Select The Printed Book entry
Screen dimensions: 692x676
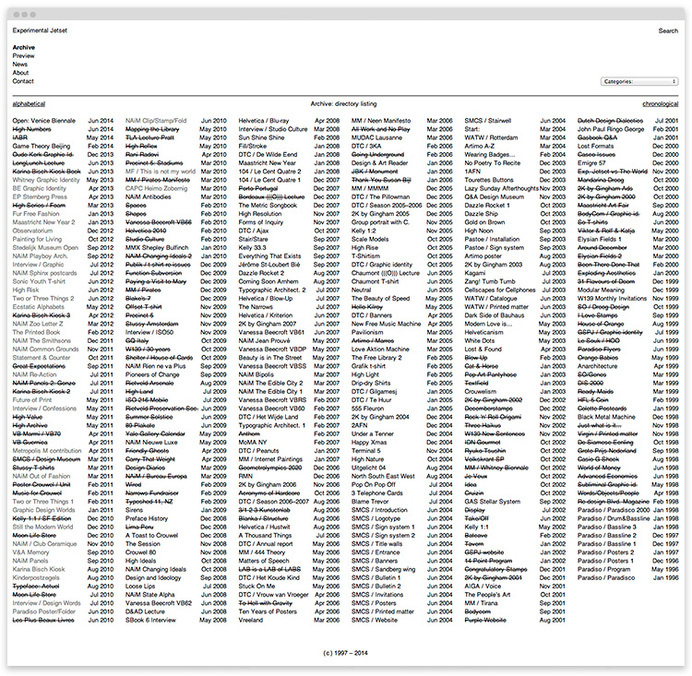pos(36,332)
